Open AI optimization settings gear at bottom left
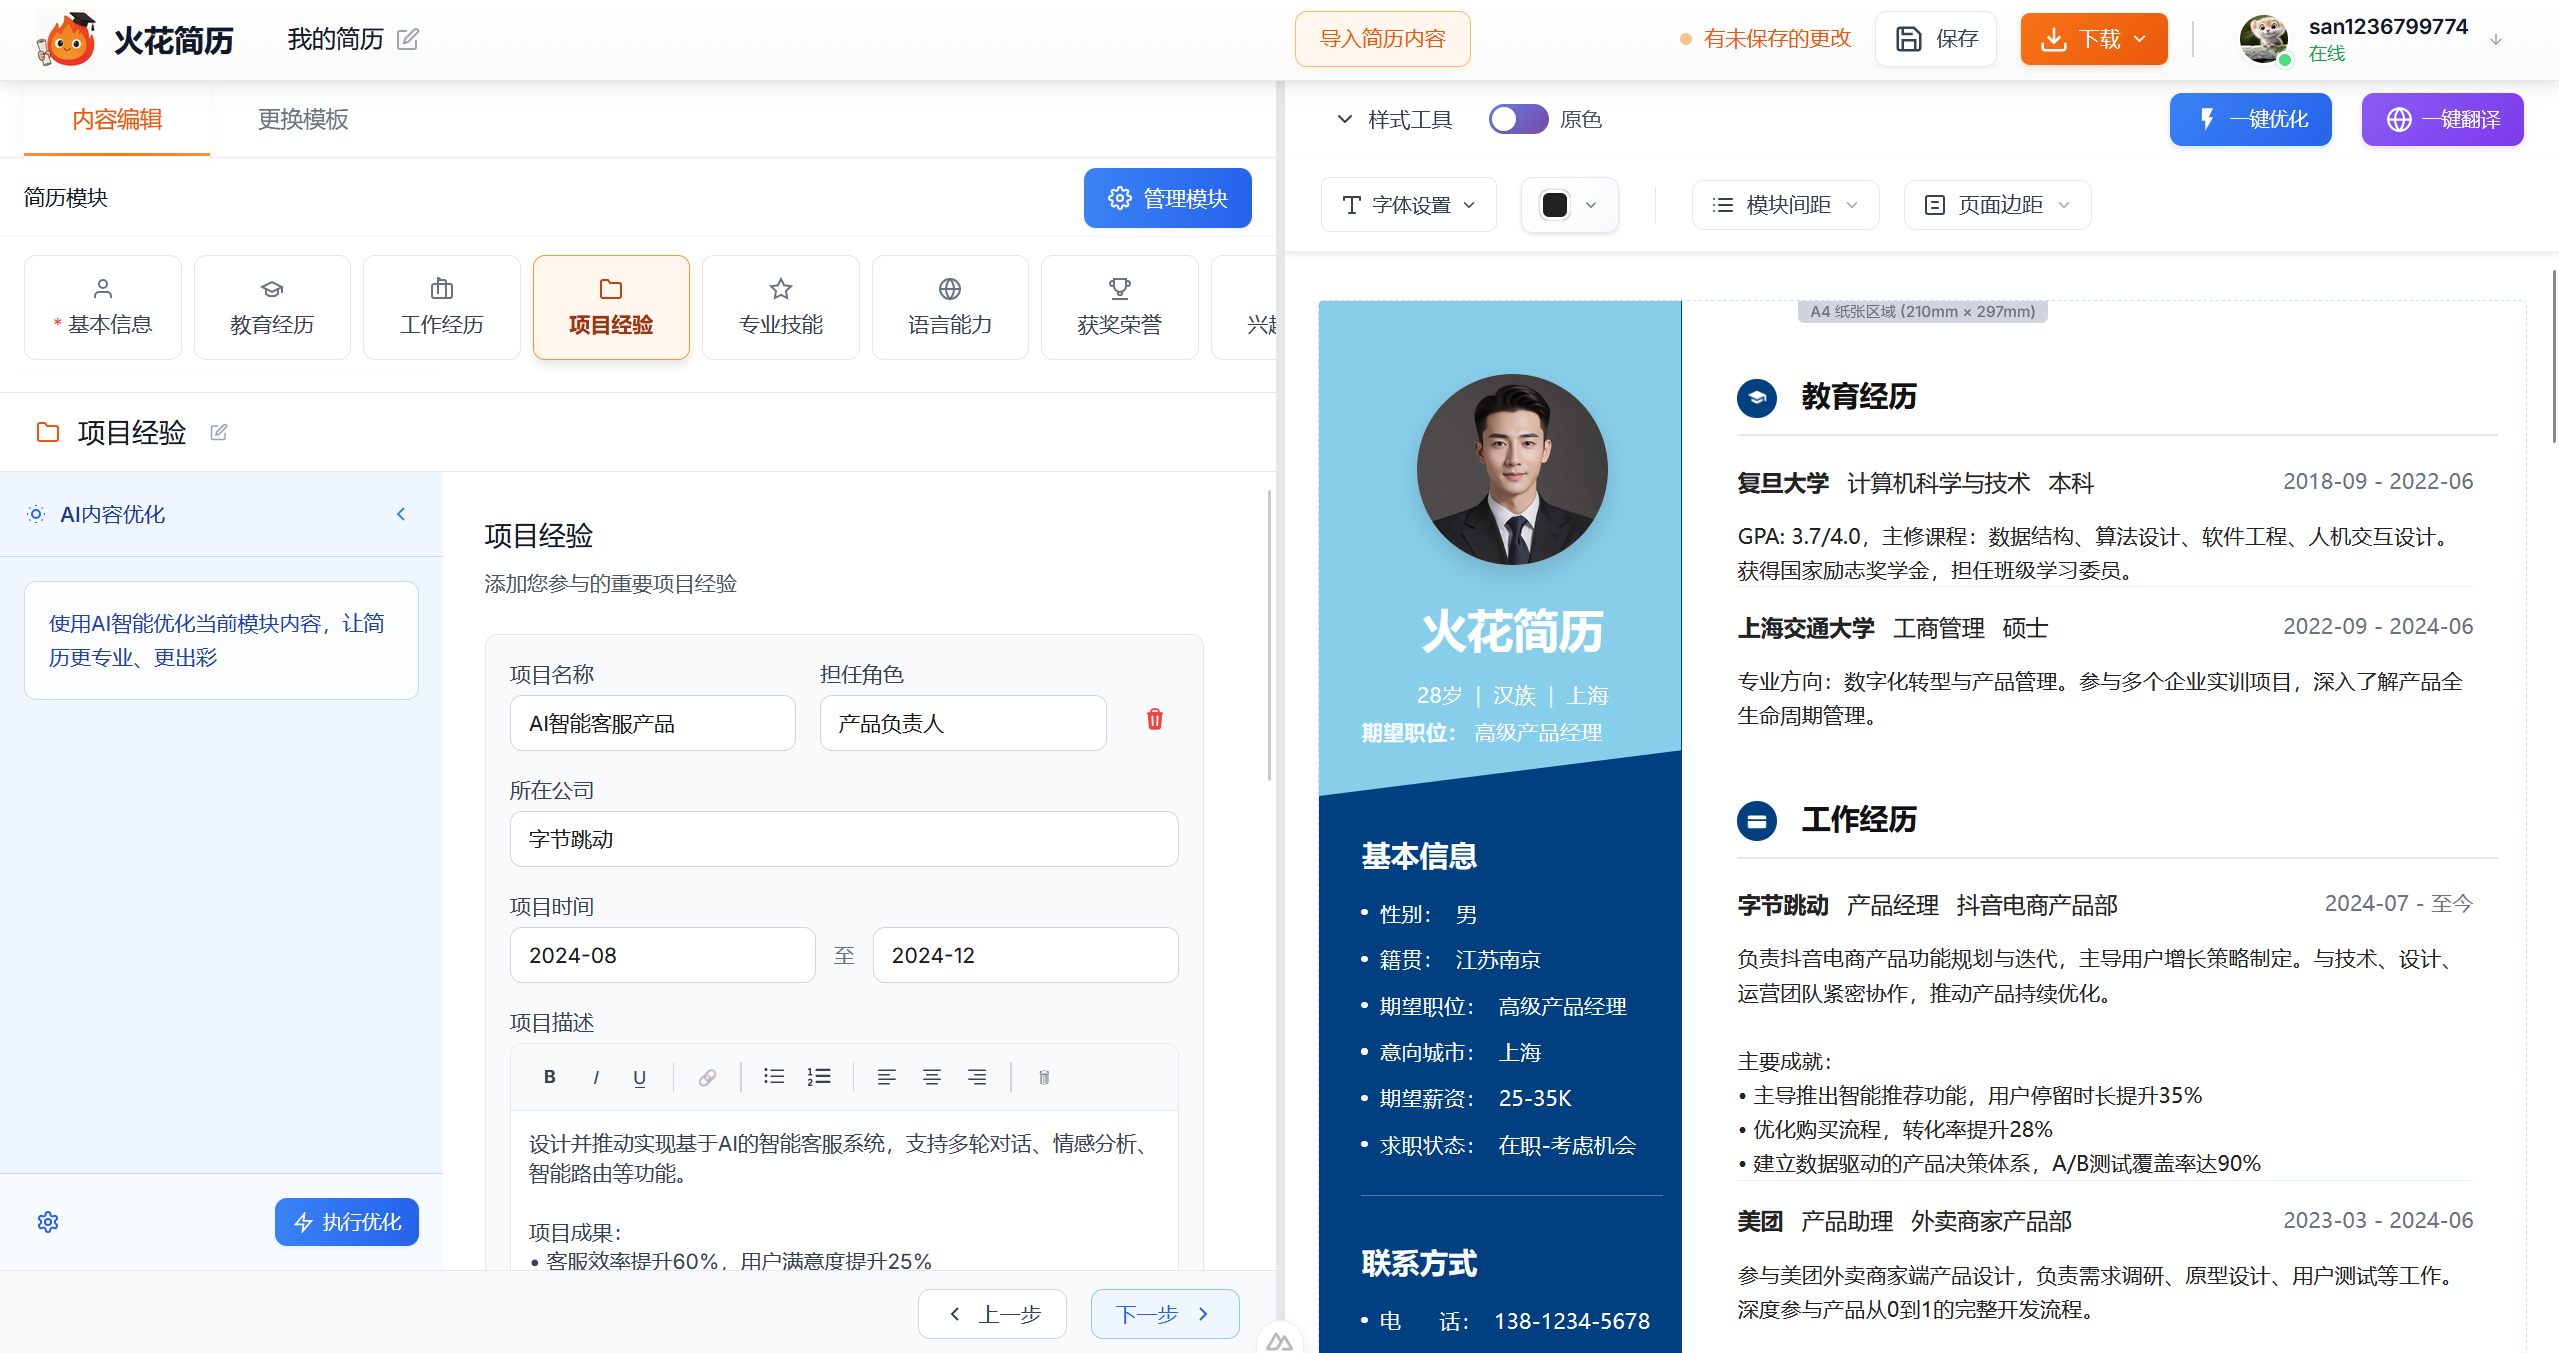Screen dimensions: 2559x1353 47,1221
